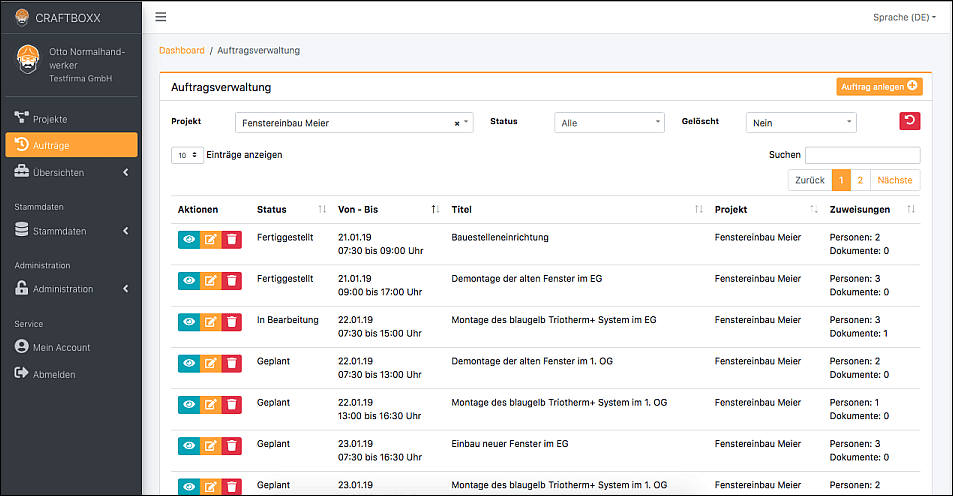
Task: Open Projekte in the sidebar
Action: click(72, 119)
